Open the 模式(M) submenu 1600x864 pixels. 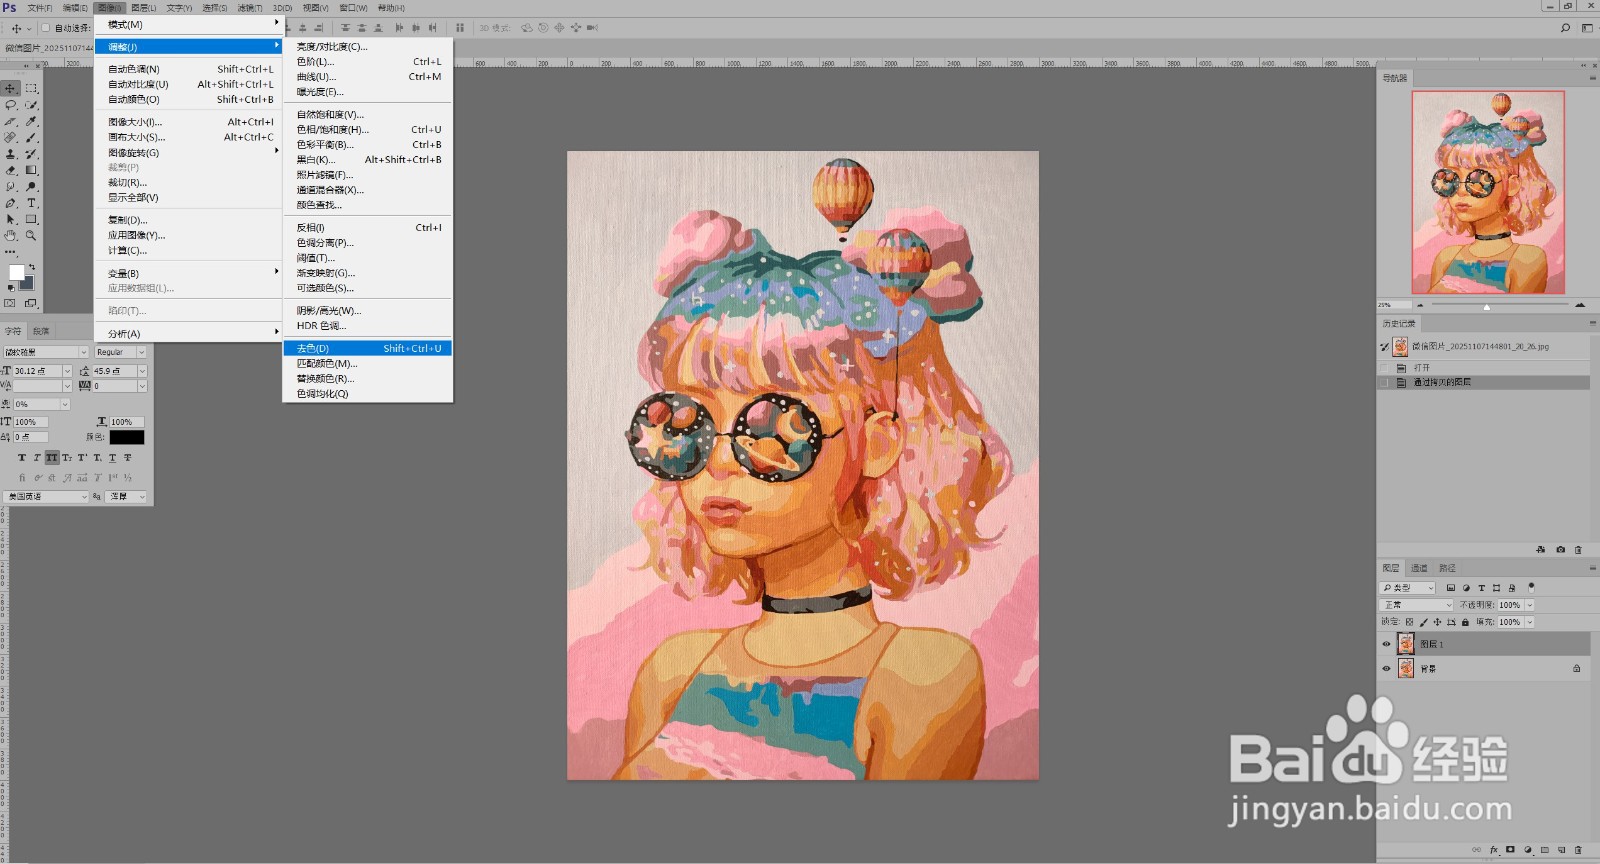coord(189,24)
